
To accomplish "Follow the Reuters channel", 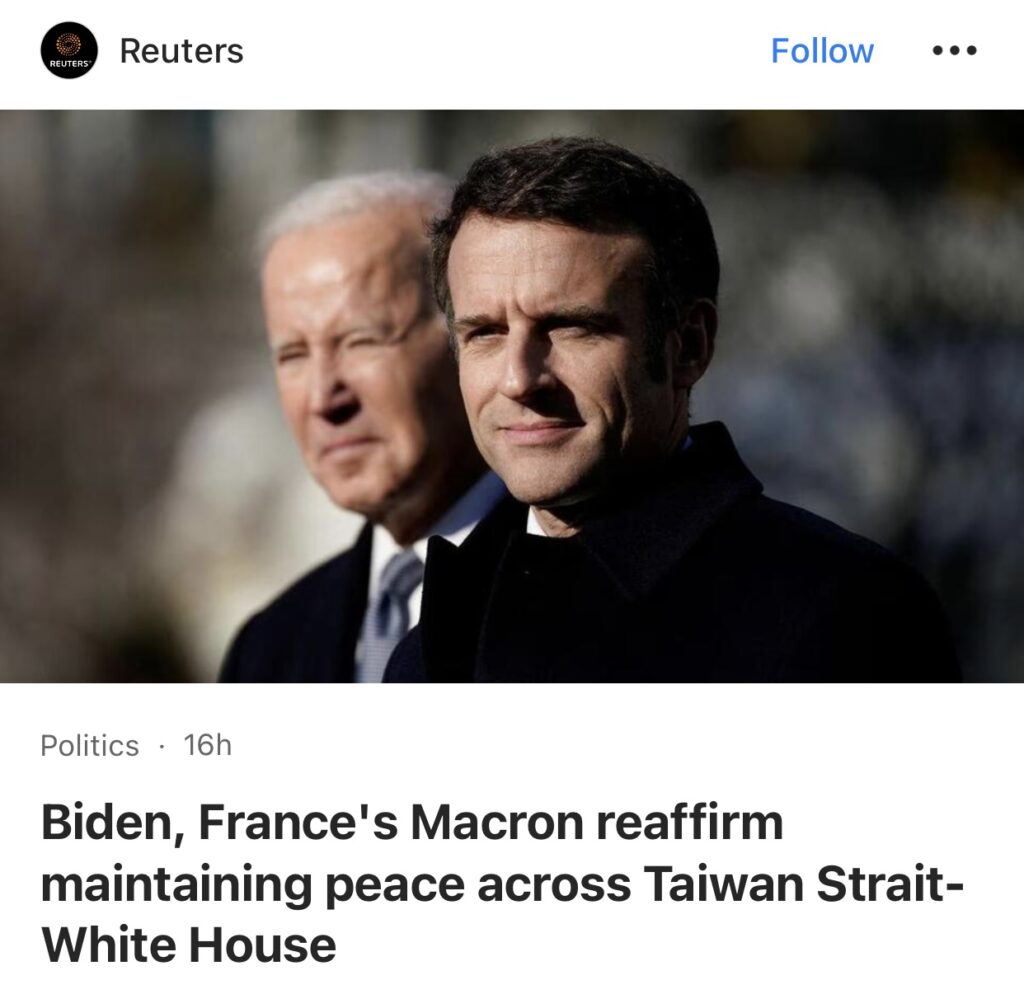I will (822, 50).
